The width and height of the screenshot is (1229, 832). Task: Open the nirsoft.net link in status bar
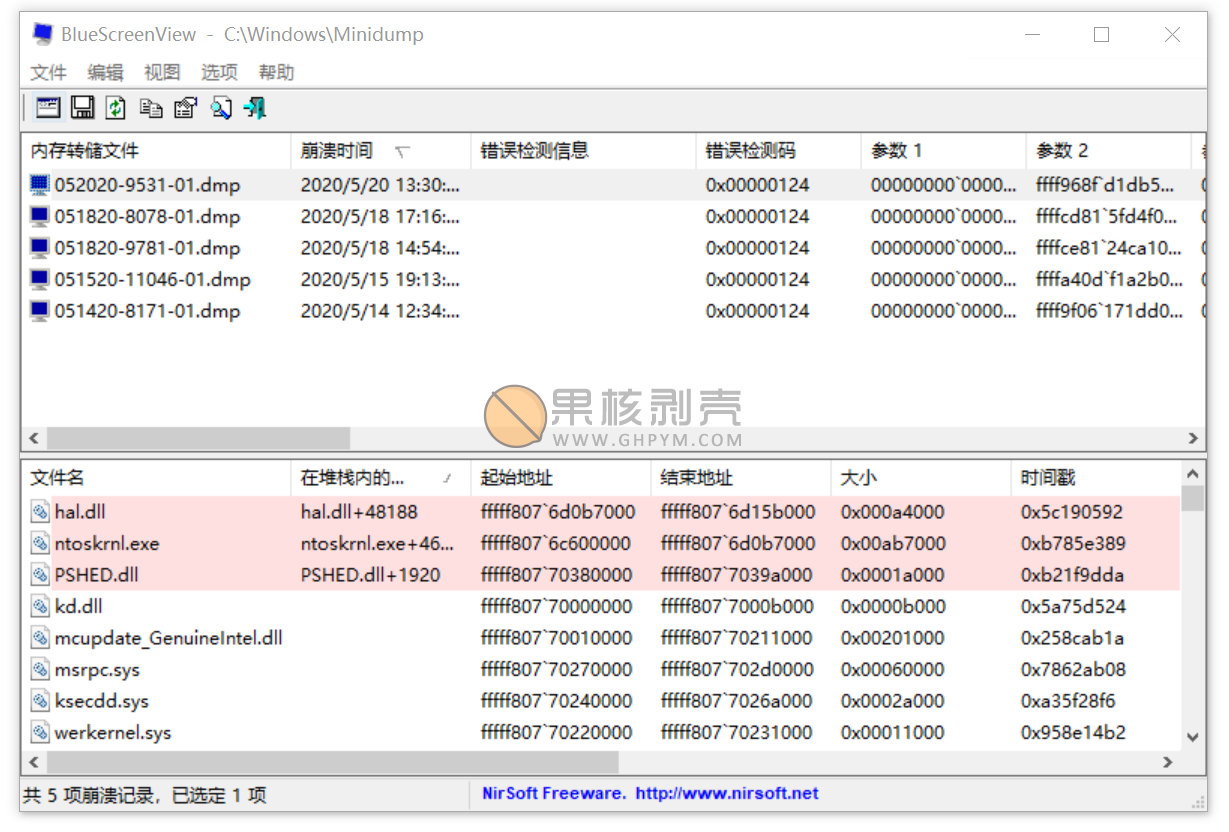click(727, 794)
